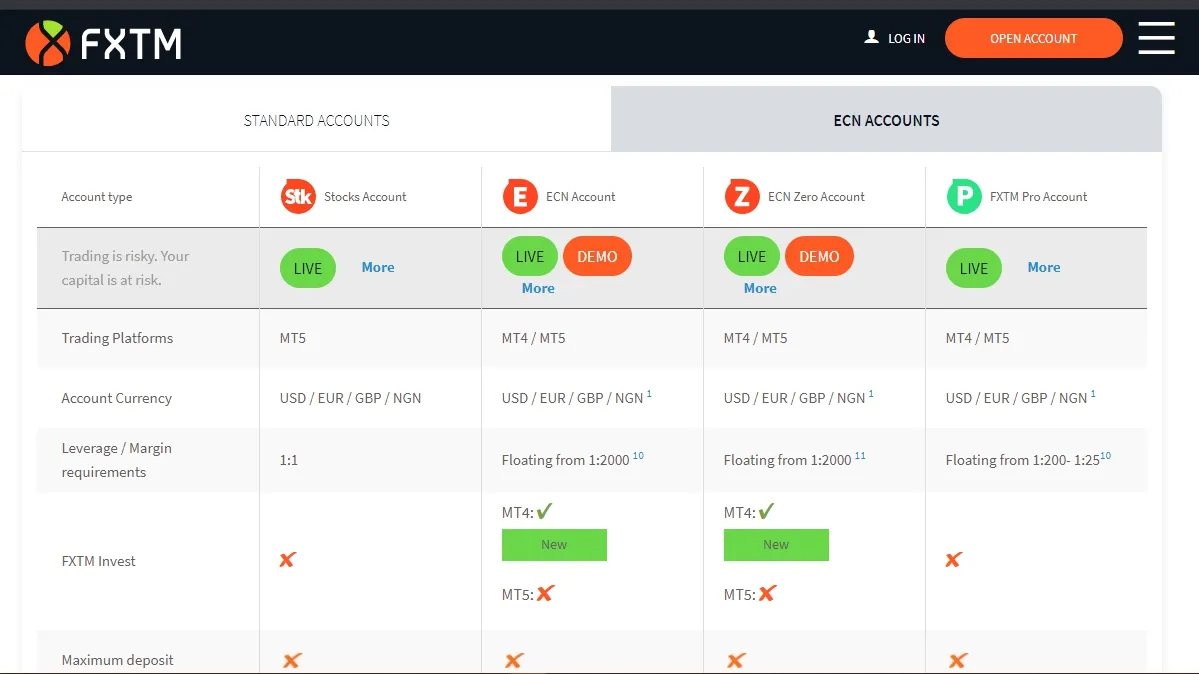1199x674 pixels.
Task: Click the ECN Zero Account heading text
Action: coord(816,197)
